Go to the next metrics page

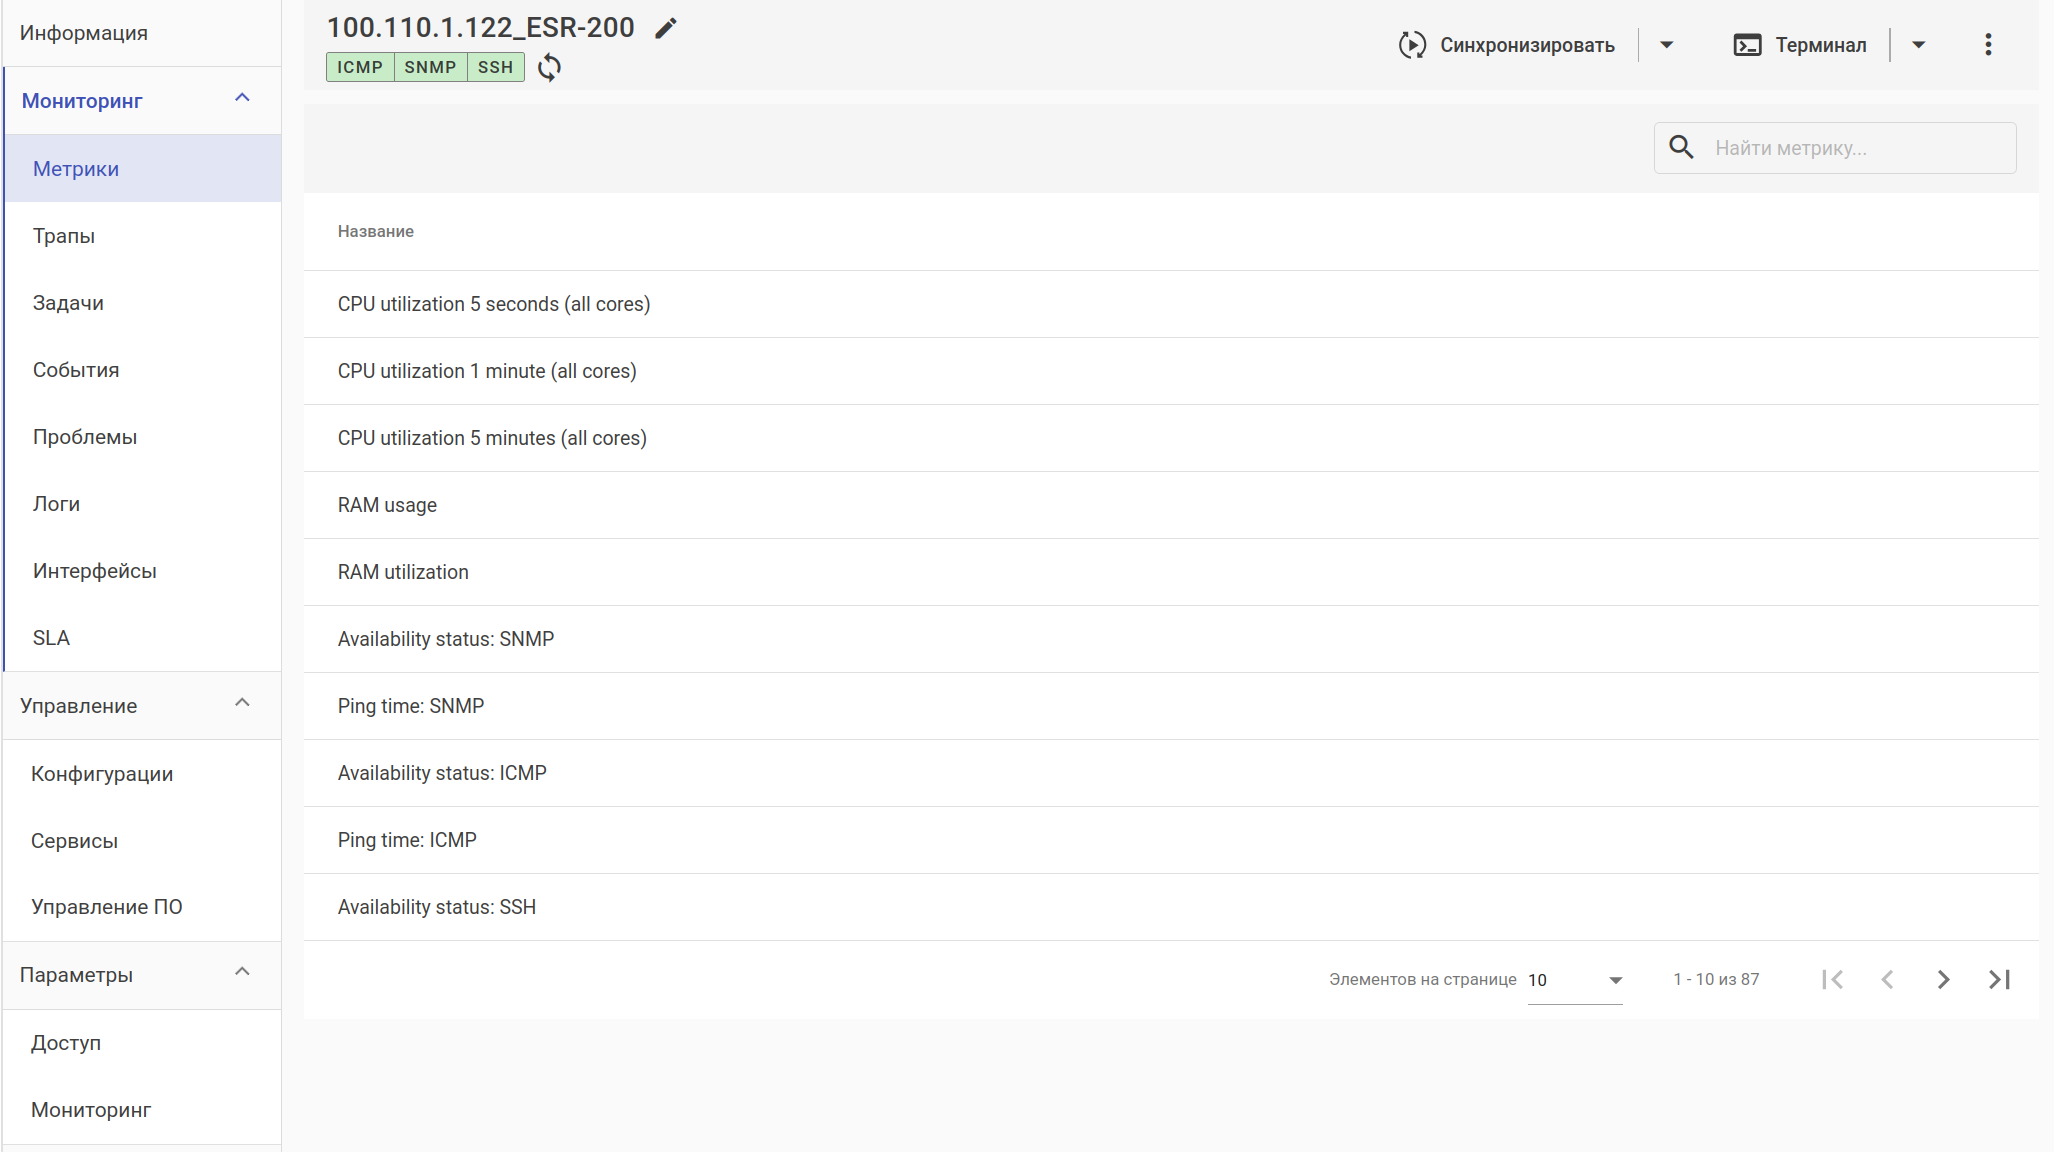[x=1943, y=980]
